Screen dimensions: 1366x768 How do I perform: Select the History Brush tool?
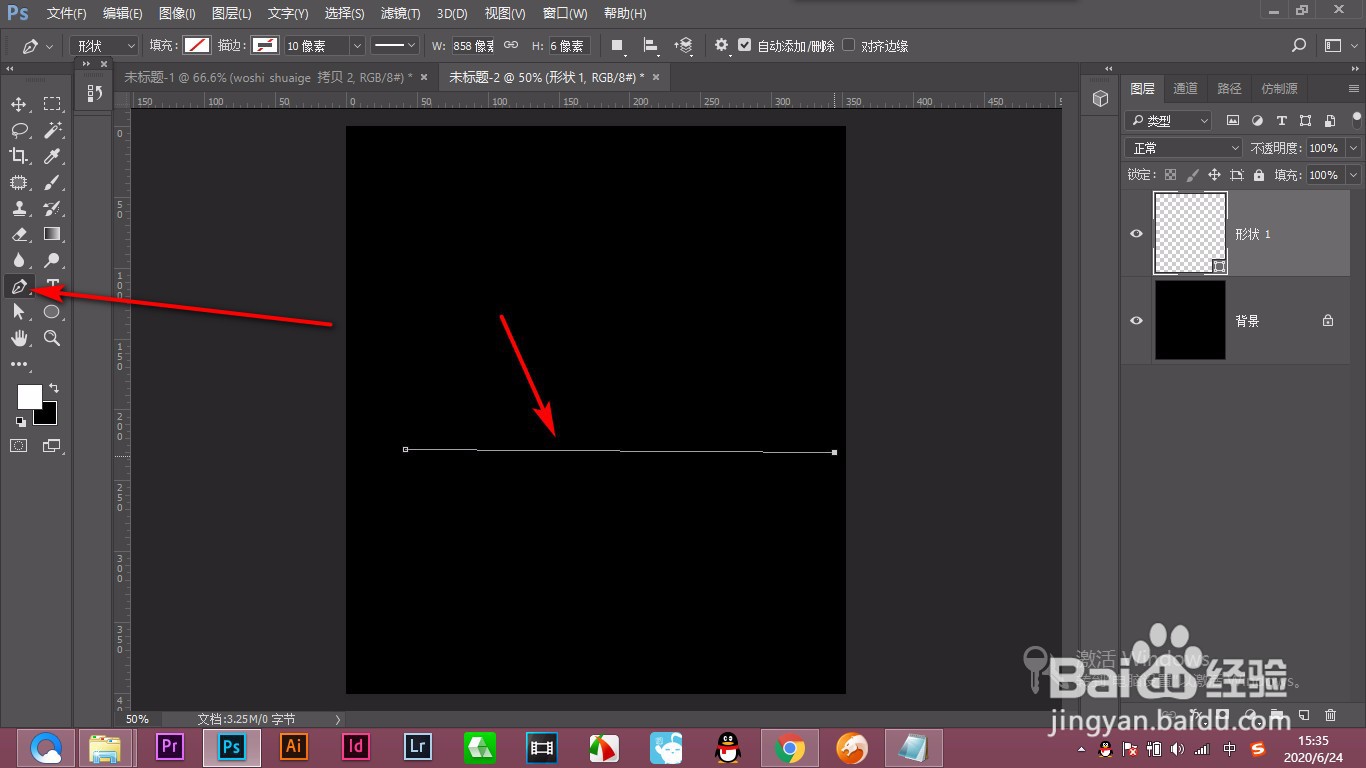coord(52,208)
